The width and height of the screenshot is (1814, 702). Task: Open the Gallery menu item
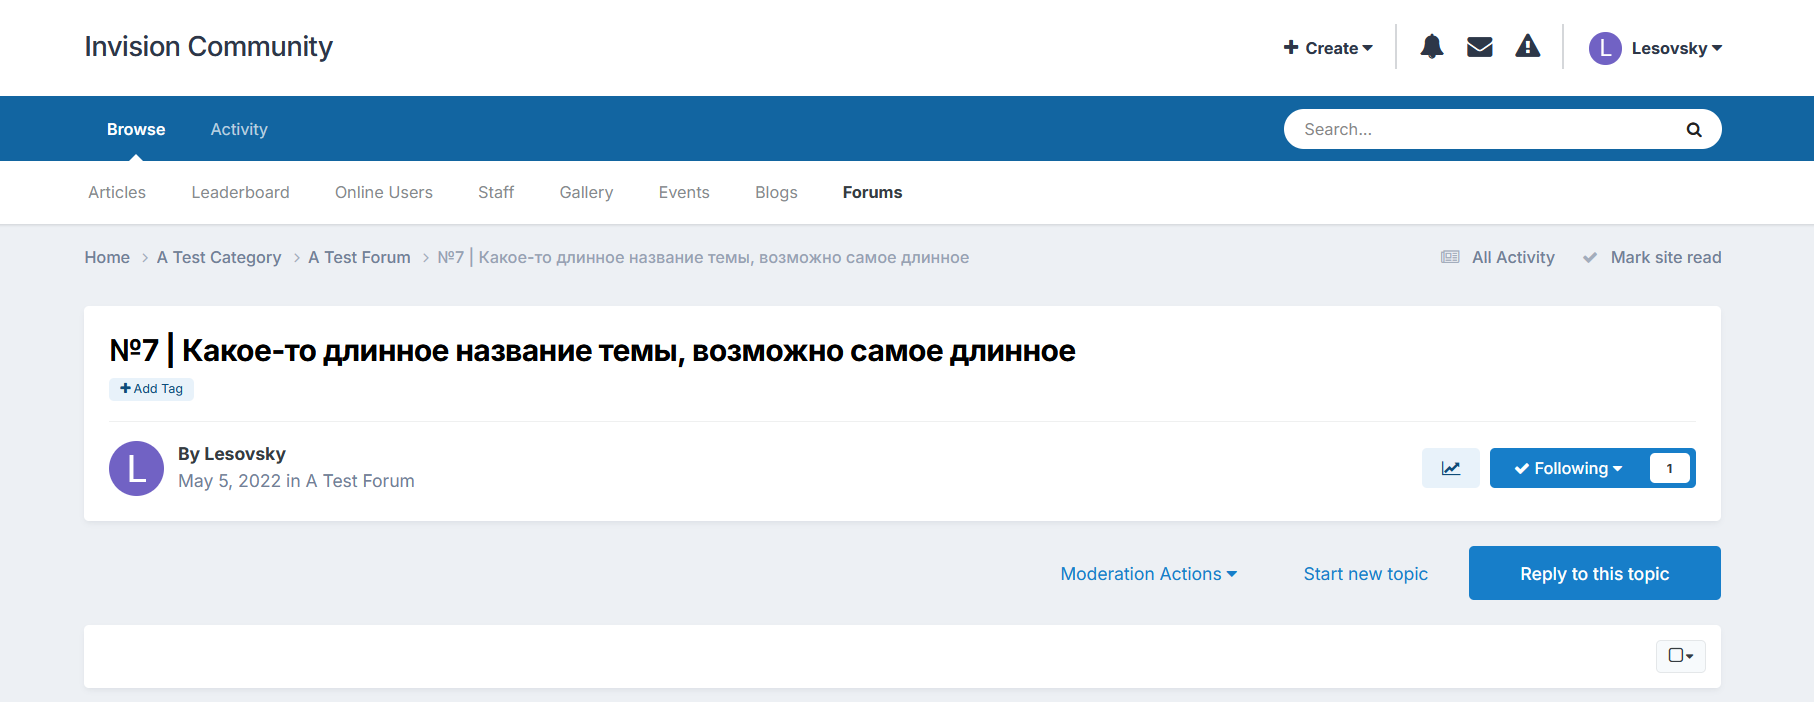(586, 193)
